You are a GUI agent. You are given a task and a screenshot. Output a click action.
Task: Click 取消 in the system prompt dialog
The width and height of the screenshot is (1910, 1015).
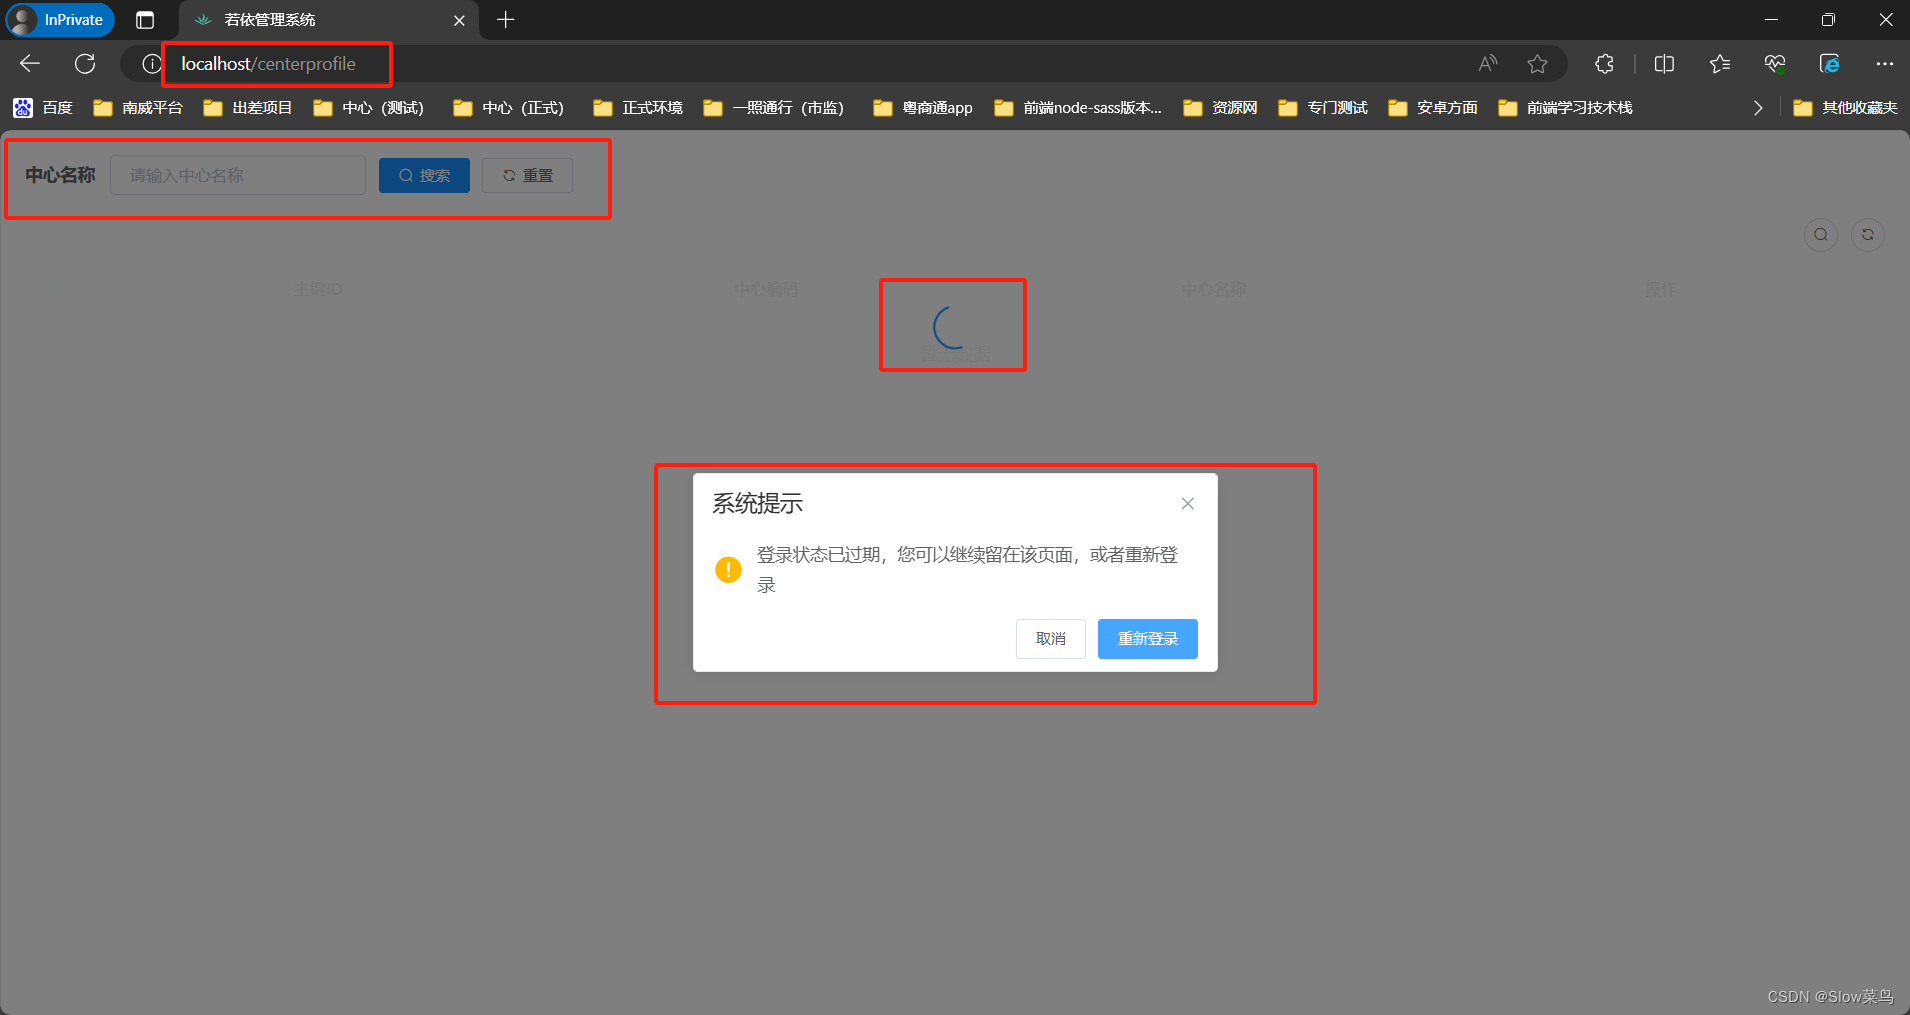1050,639
